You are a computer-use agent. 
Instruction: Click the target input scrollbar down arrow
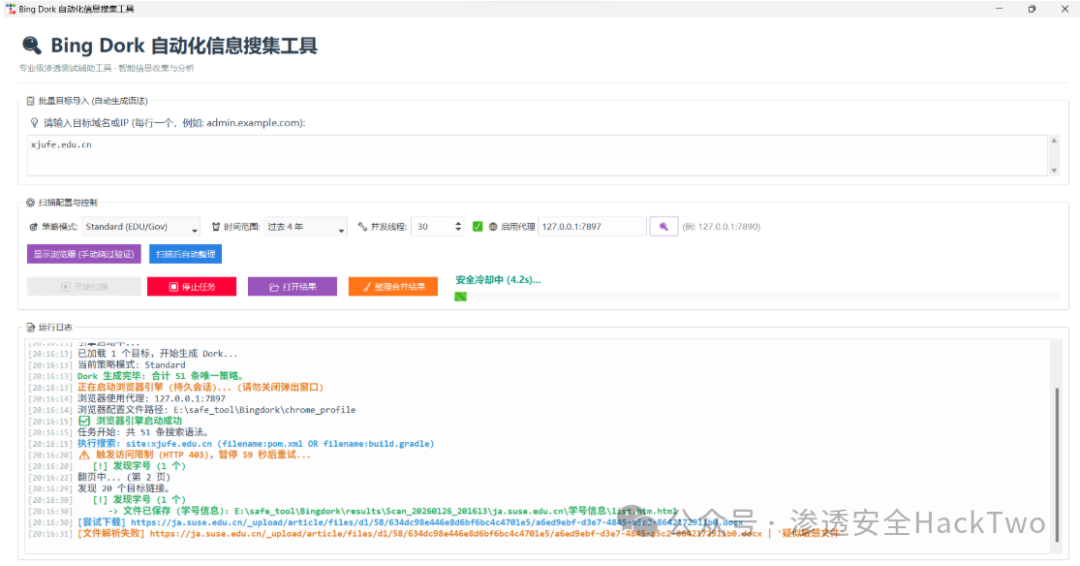click(1054, 170)
